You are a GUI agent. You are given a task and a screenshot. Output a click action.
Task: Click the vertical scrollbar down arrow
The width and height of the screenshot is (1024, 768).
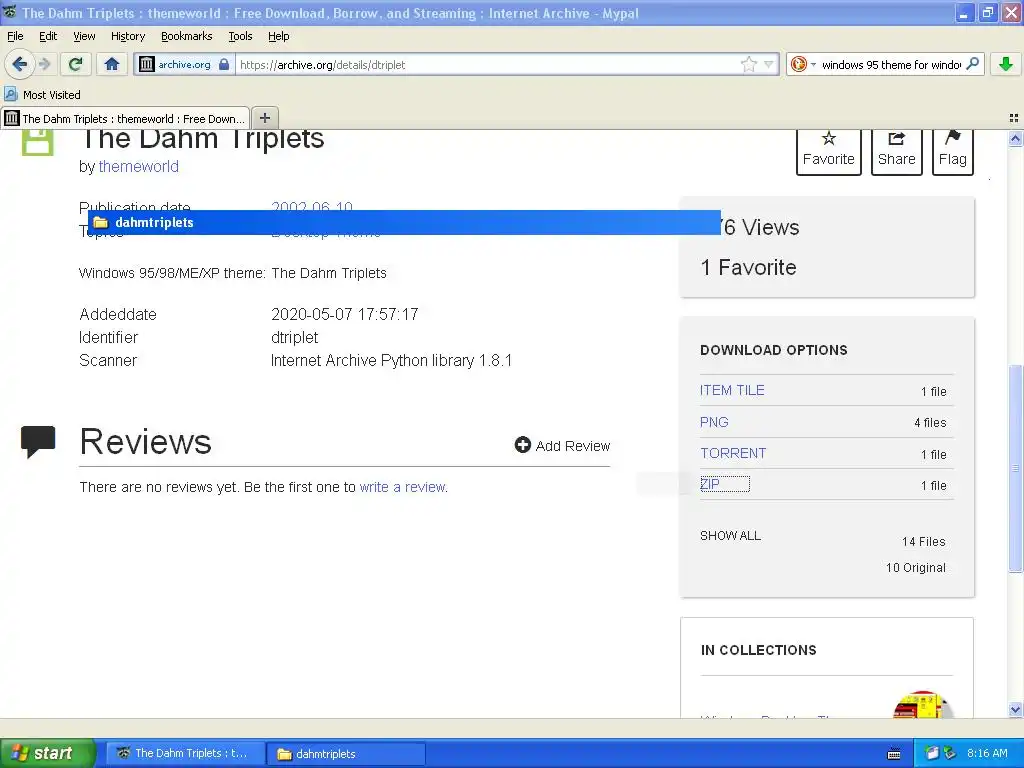pos(1015,709)
